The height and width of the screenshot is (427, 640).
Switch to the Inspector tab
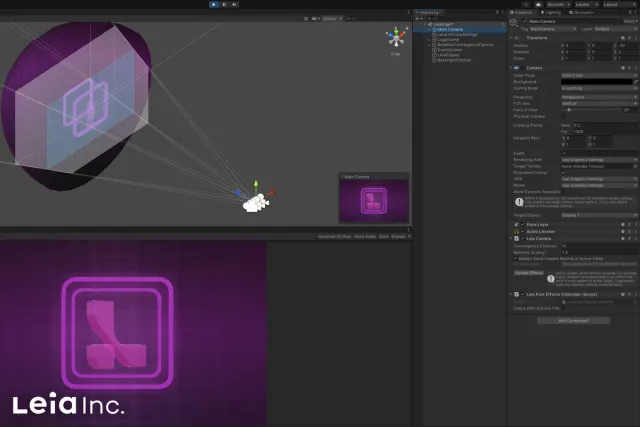(521, 13)
